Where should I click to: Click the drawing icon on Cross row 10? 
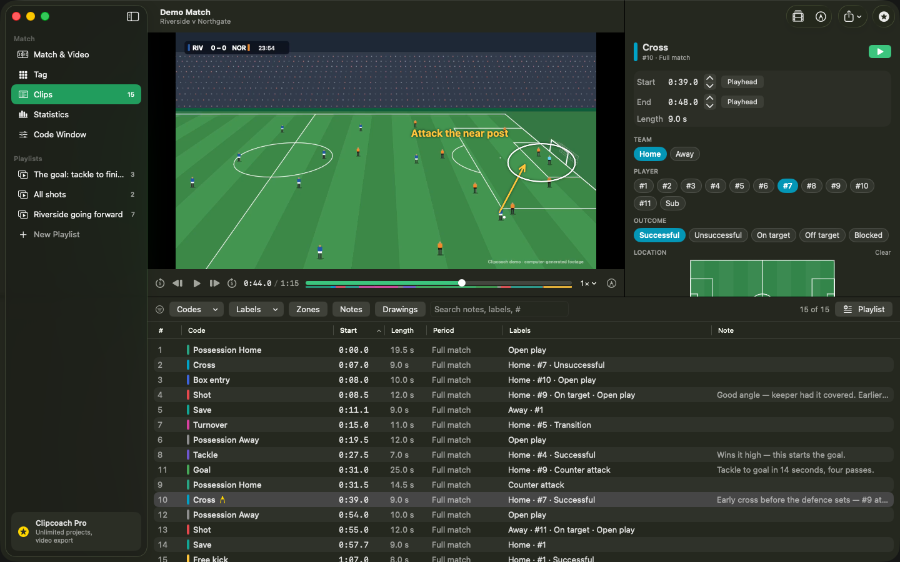coord(223,500)
